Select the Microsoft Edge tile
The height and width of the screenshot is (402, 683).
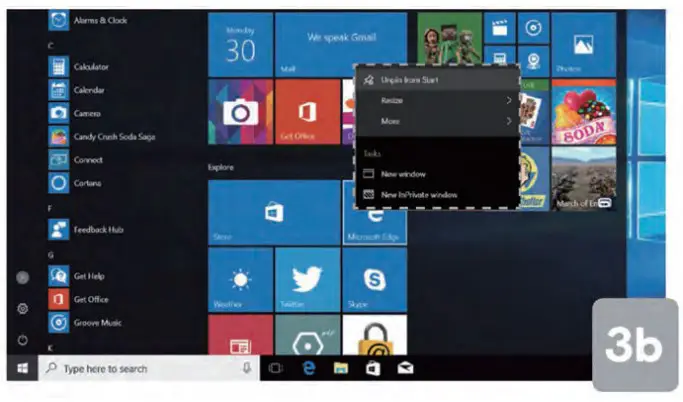375,226
